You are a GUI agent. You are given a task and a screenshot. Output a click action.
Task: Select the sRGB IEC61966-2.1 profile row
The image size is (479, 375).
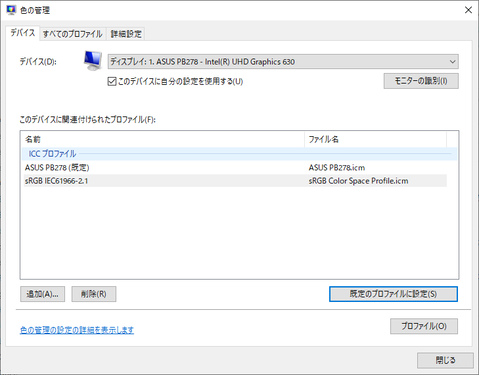coord(235,181)
